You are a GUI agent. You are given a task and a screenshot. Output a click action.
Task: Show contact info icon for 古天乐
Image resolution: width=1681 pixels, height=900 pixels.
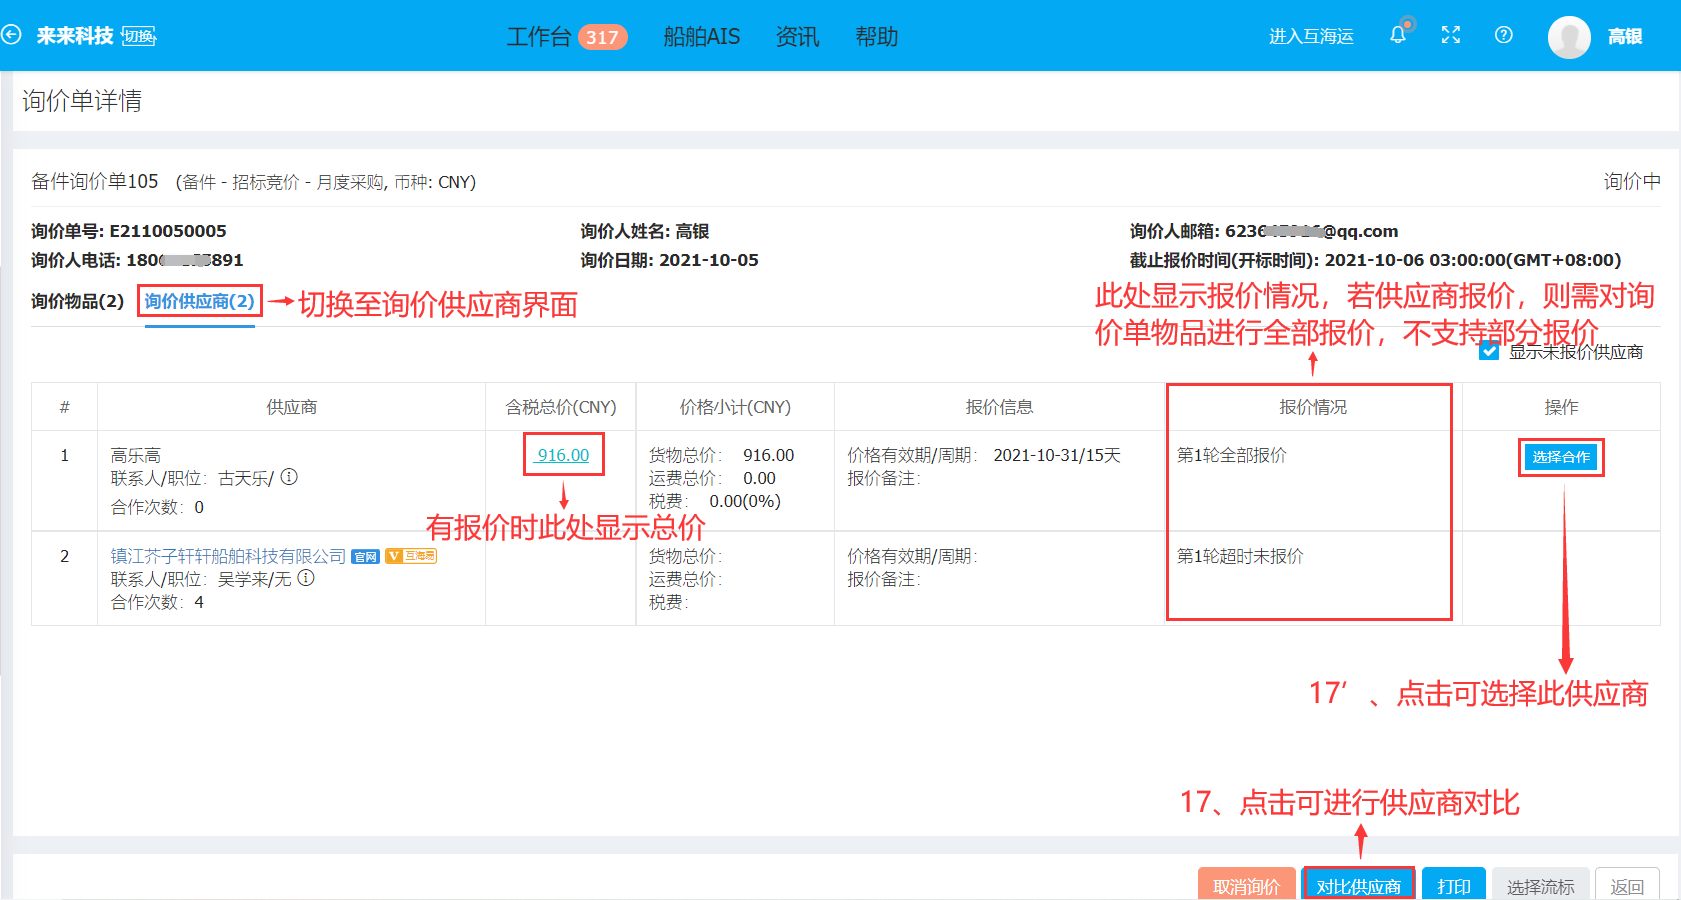[289, 477]
